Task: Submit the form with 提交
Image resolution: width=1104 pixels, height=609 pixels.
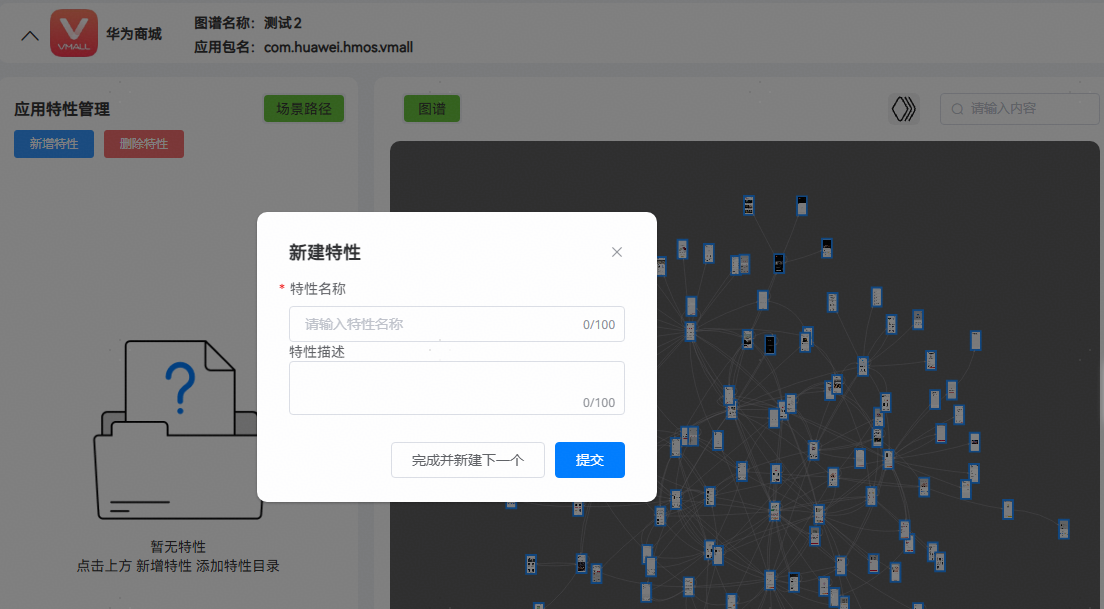Action: (x=589, y=460)
